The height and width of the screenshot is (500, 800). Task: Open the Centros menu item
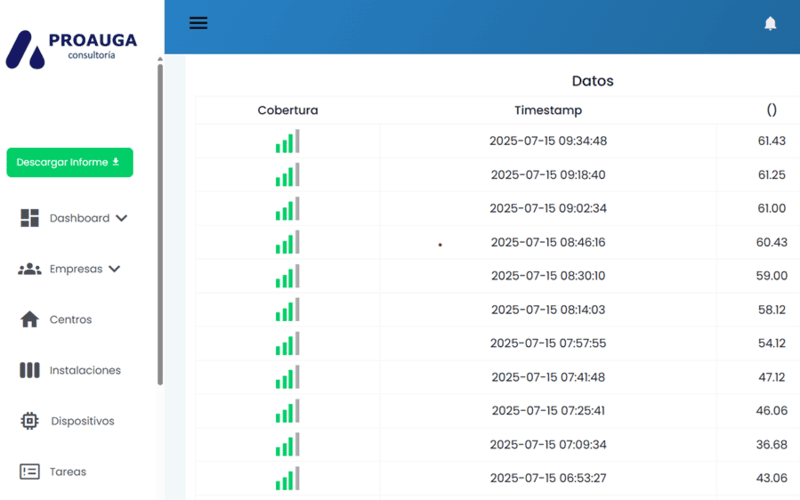pyautogui.click(x=70, y=320)
